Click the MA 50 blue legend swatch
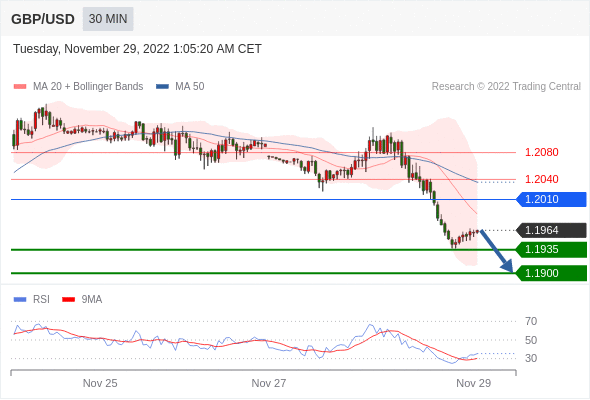590x400 pixels. pos(162,87)
